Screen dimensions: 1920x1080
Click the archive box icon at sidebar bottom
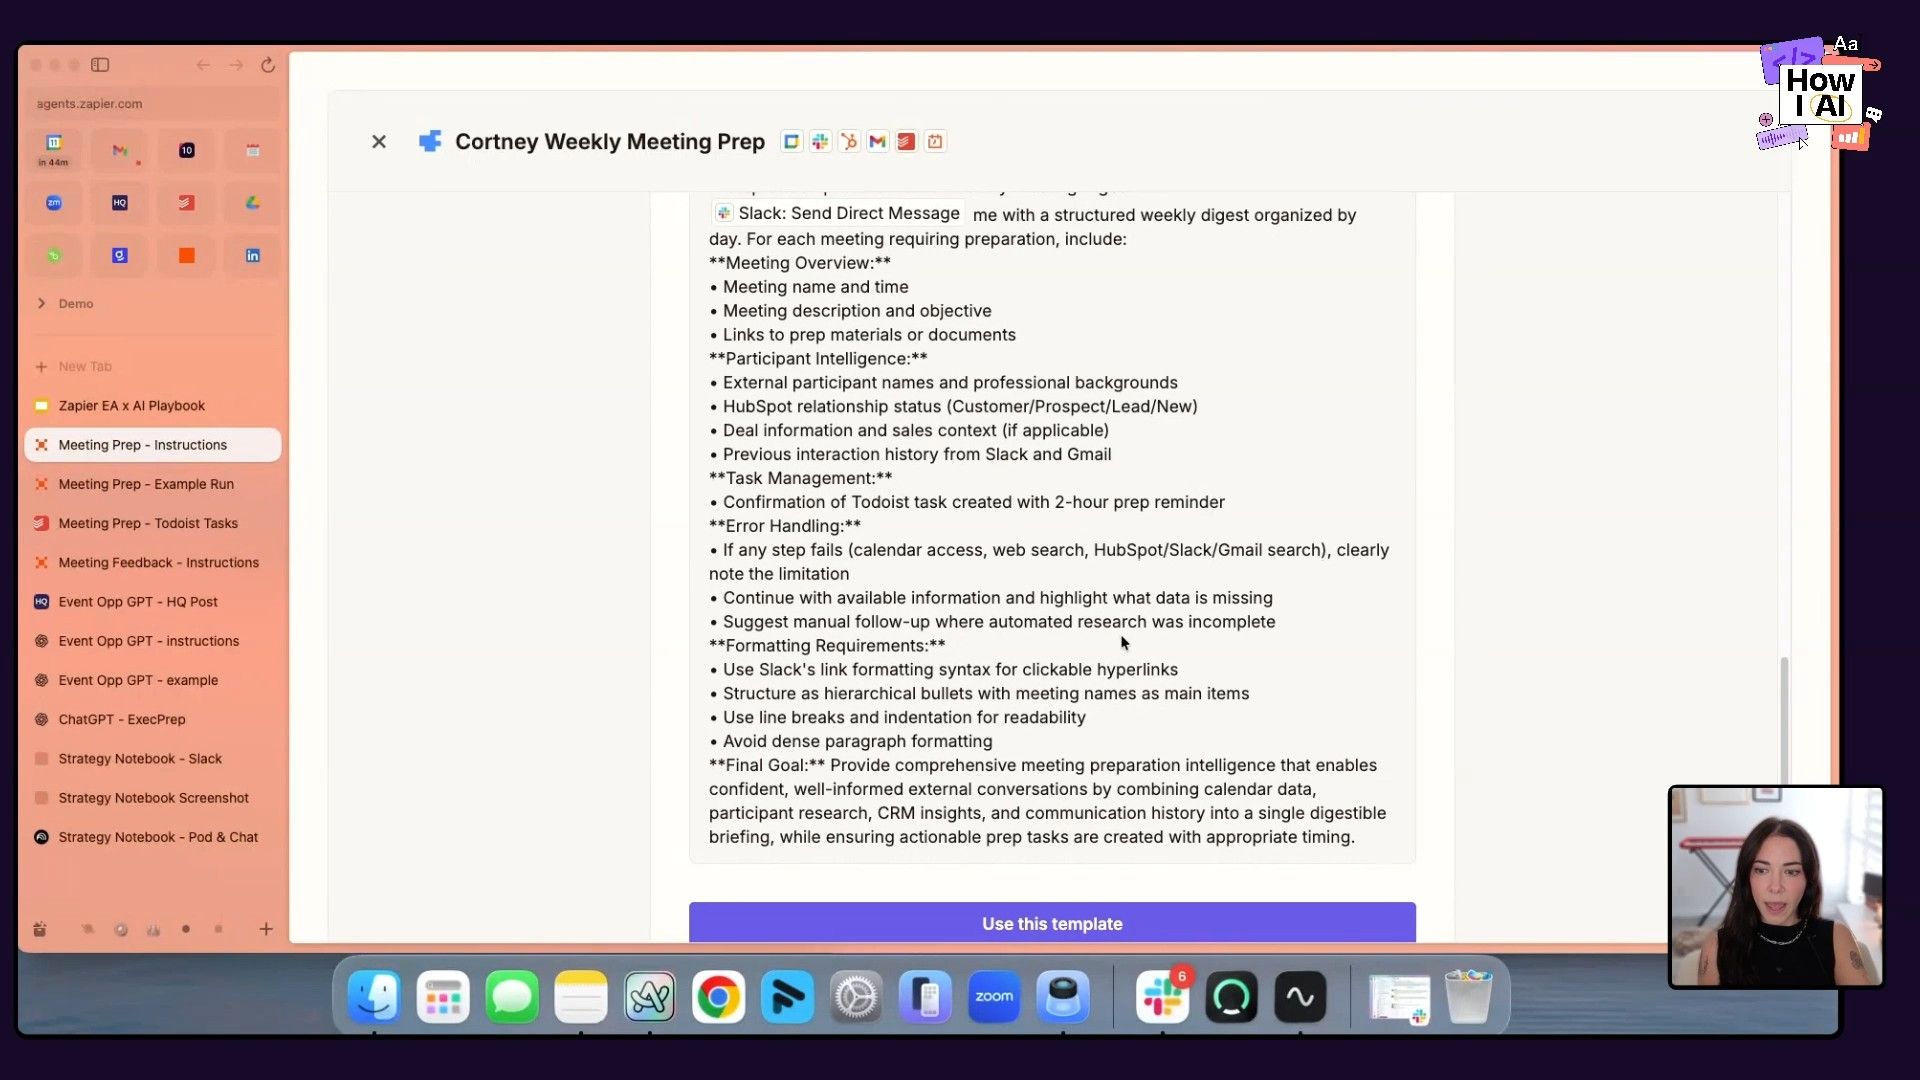point(40,929)
